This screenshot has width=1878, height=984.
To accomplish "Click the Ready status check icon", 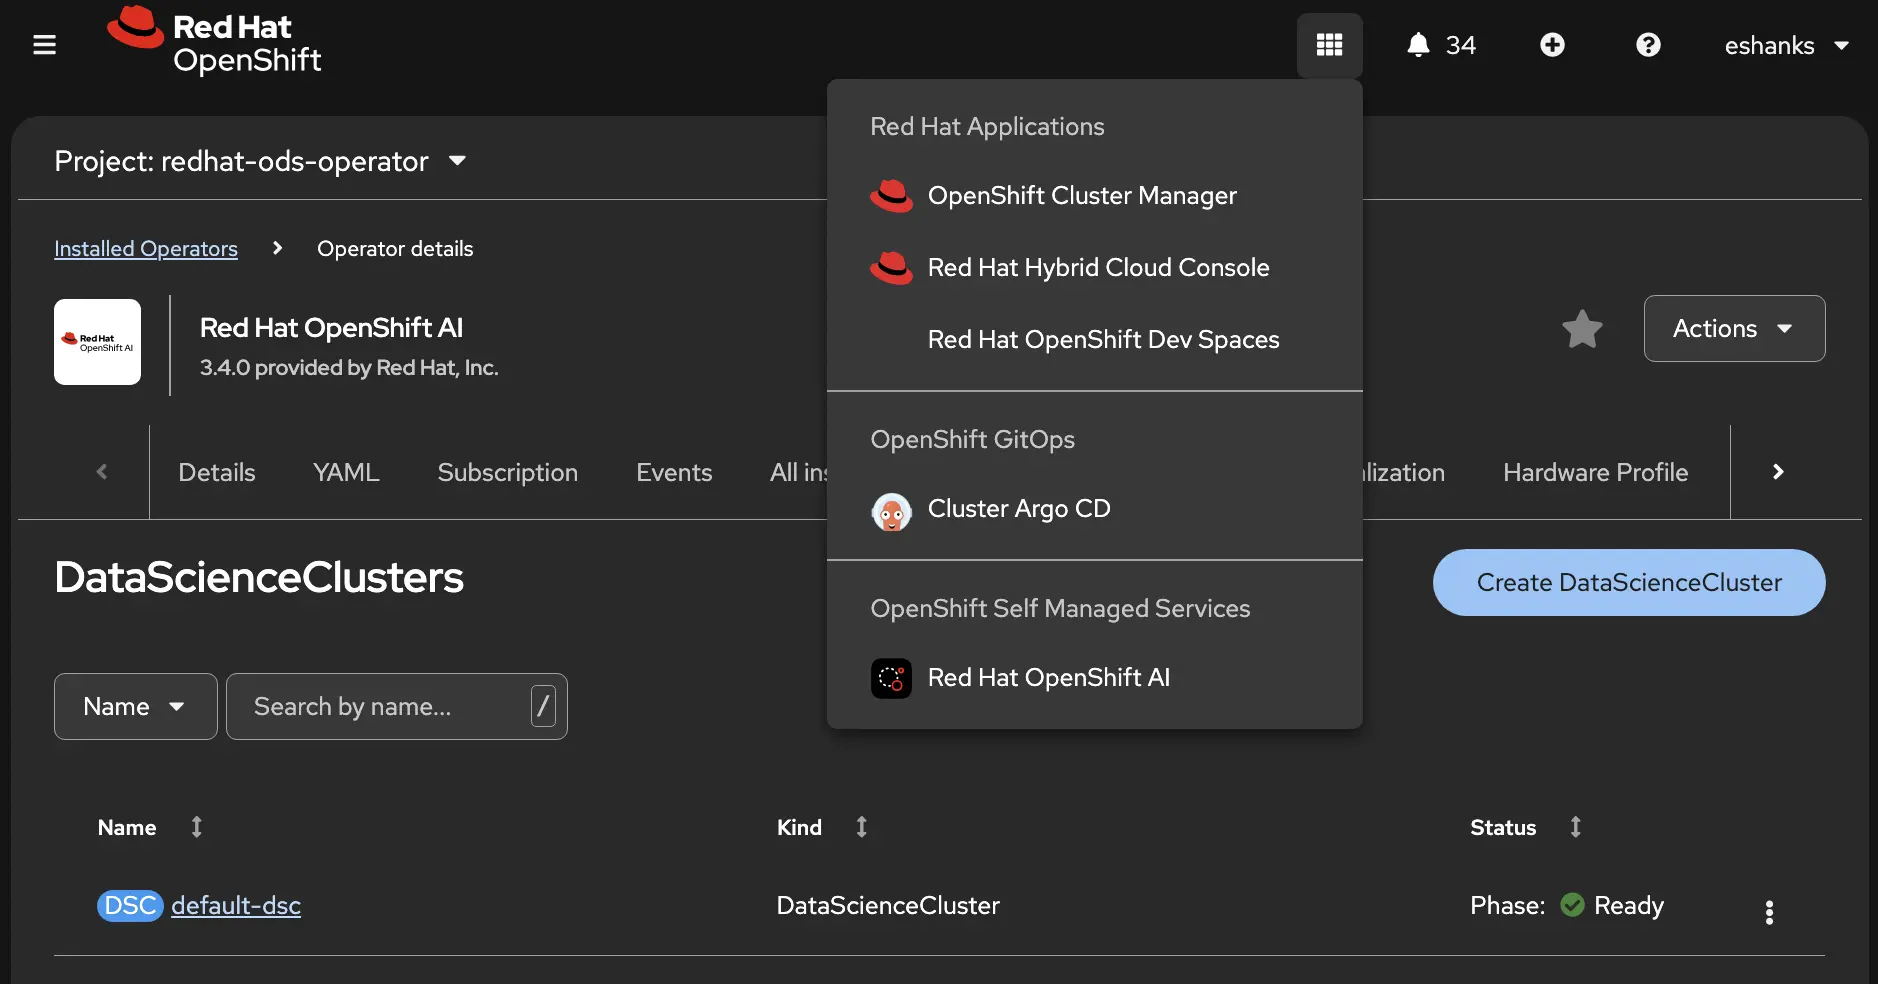I will [x=1572, y=905].
